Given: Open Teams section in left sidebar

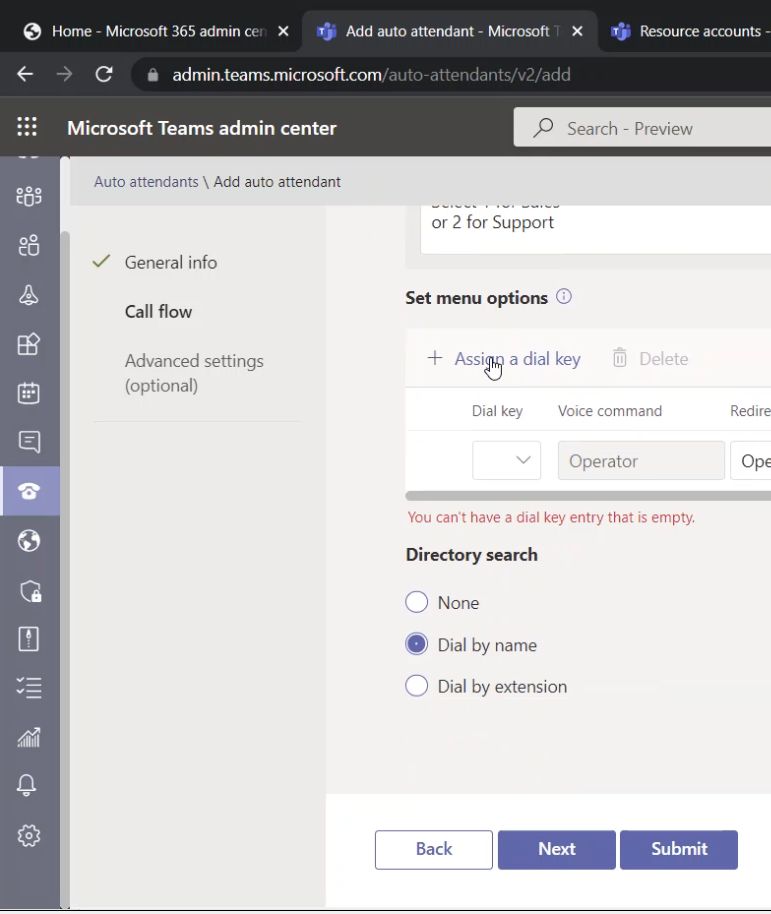Looking at the screenshot, I should pyautogui.click(x=29, y=196).
